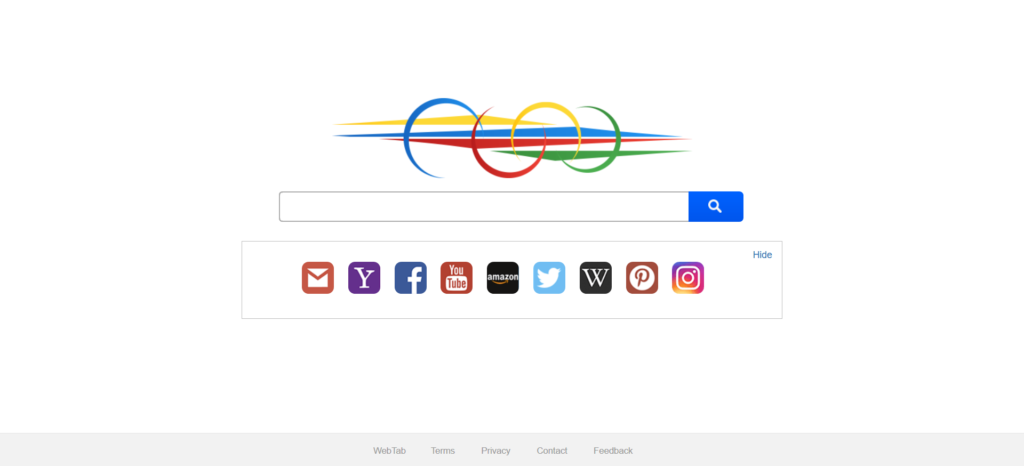Open the Feedback footer link
1024x466 pixels.
point(613,450)
